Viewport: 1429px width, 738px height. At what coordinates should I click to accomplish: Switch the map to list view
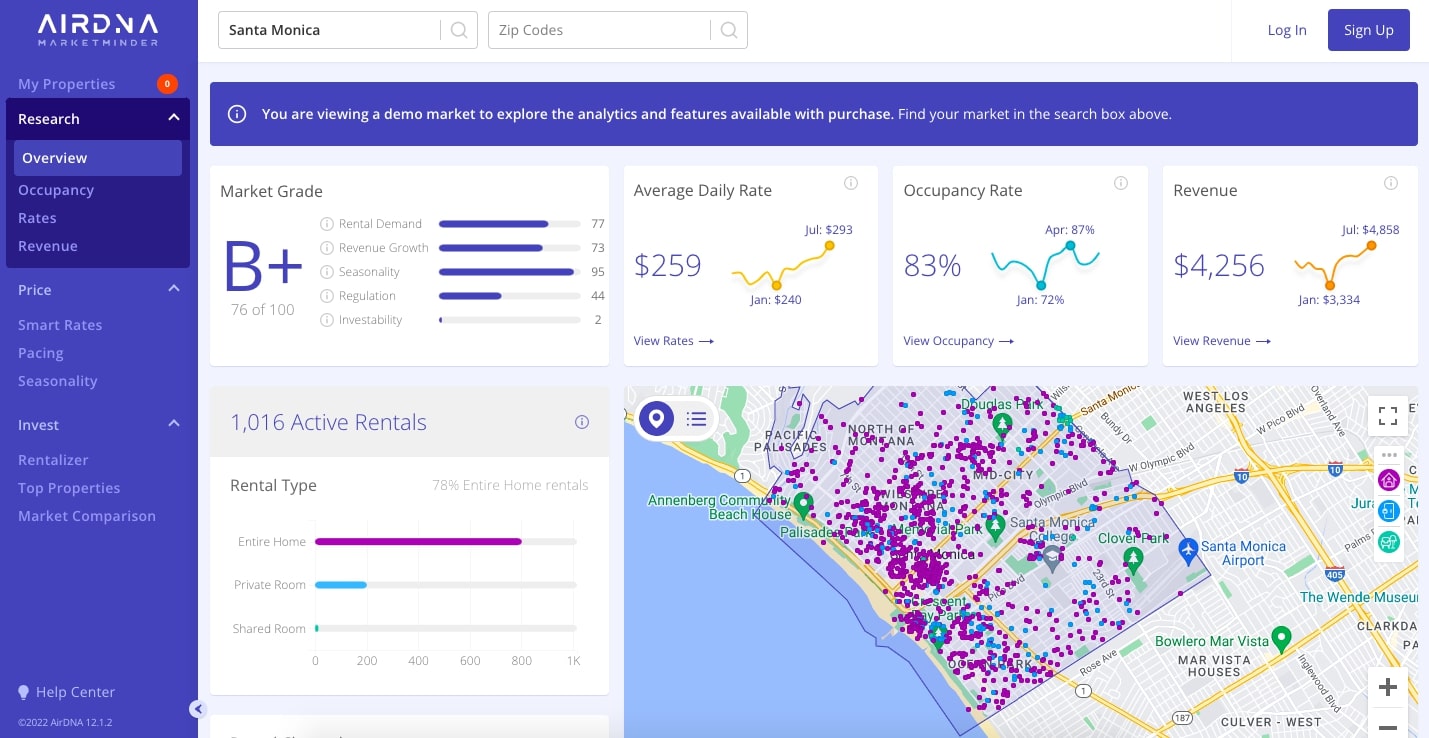click(696, 418)
